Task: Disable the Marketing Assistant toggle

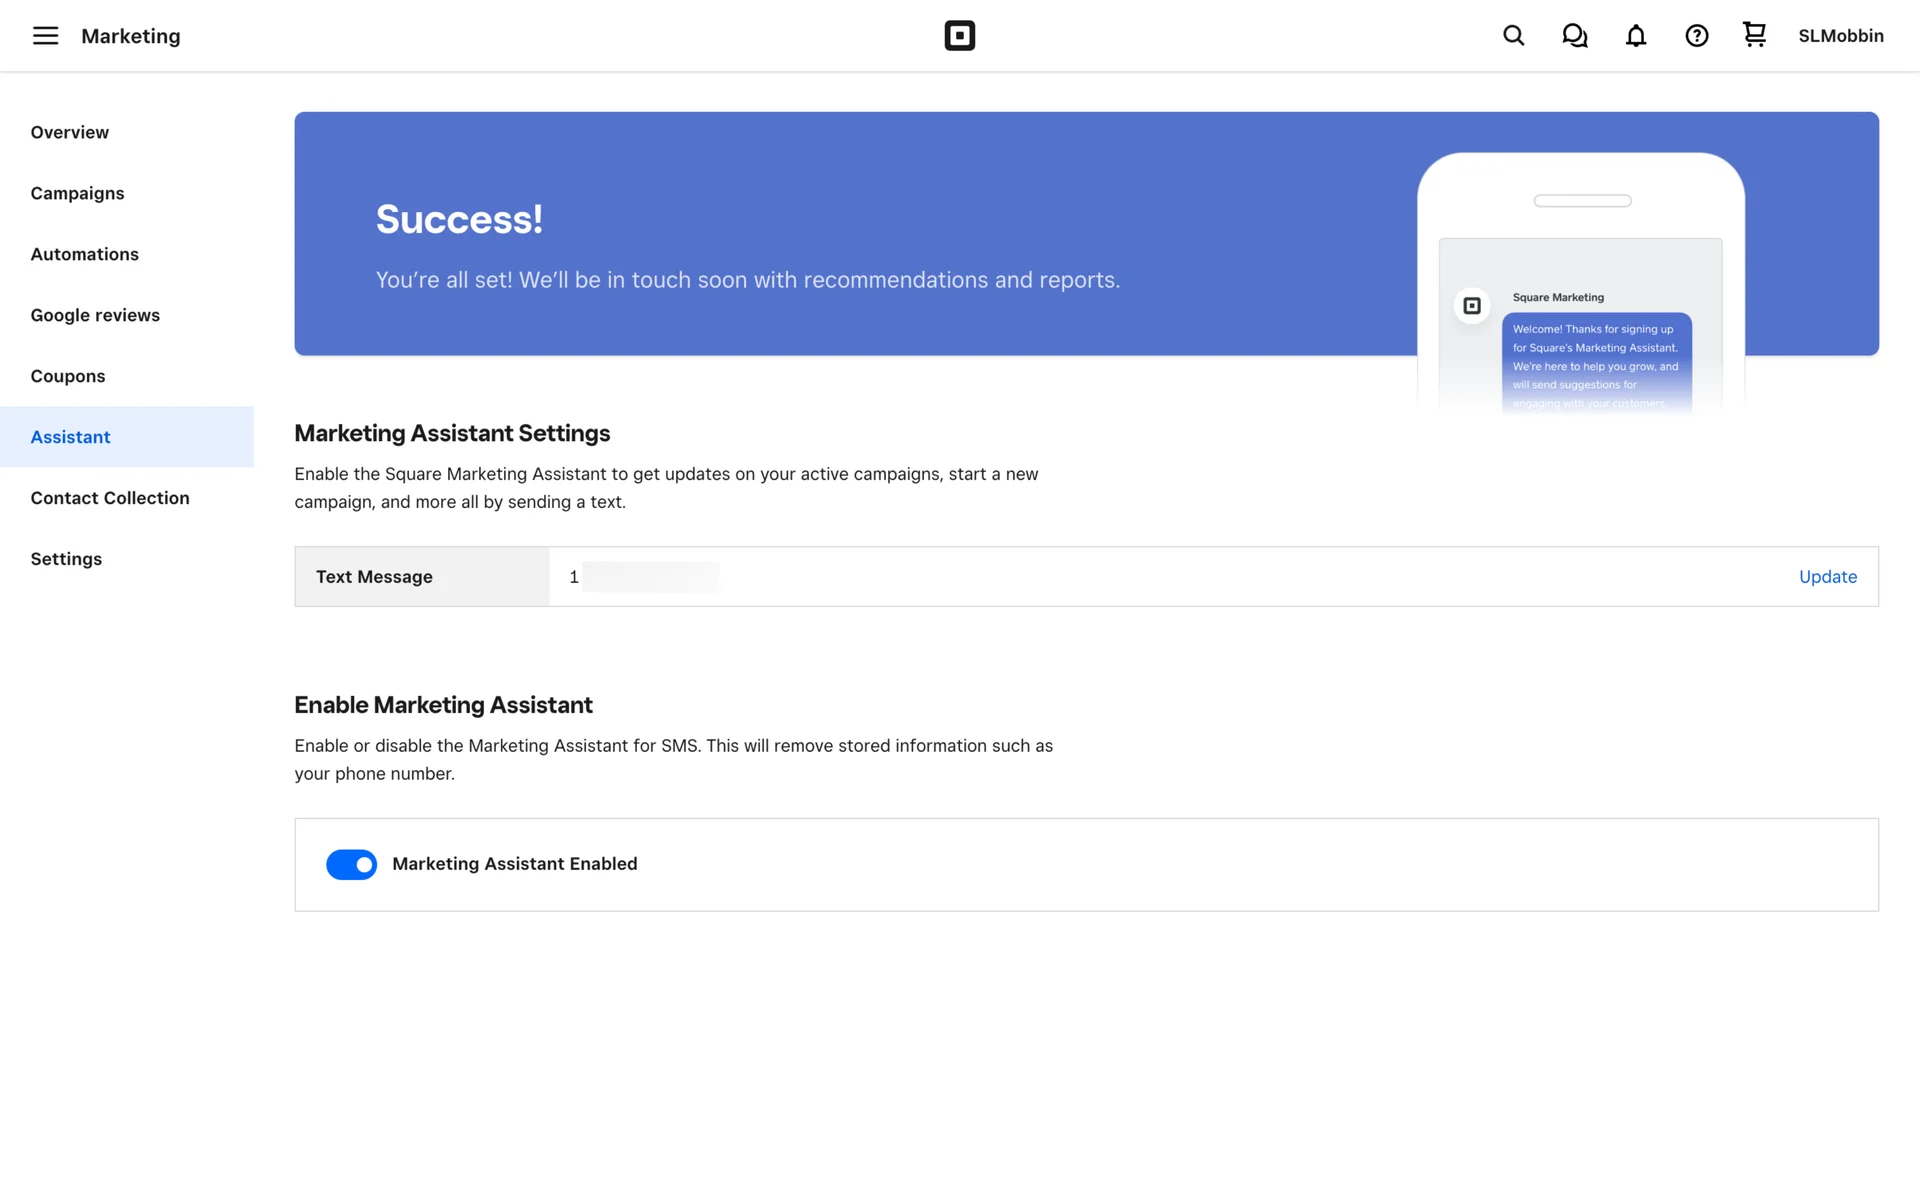Action: click(351, 864)
